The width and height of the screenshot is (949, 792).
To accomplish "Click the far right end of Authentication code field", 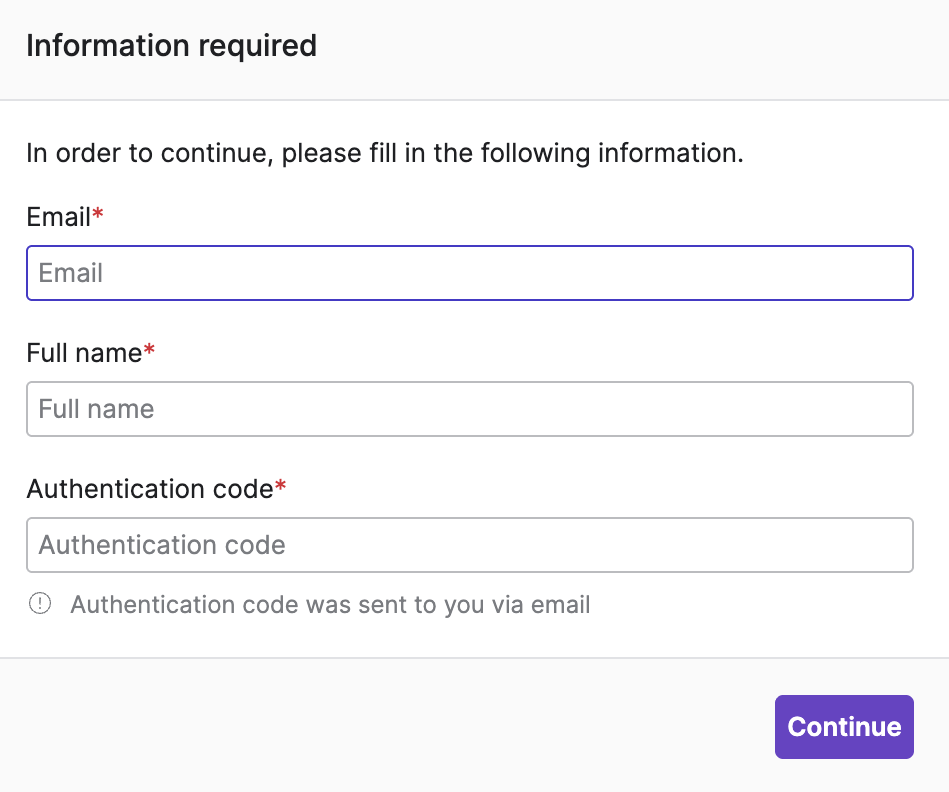I will [x=895, y=545].
